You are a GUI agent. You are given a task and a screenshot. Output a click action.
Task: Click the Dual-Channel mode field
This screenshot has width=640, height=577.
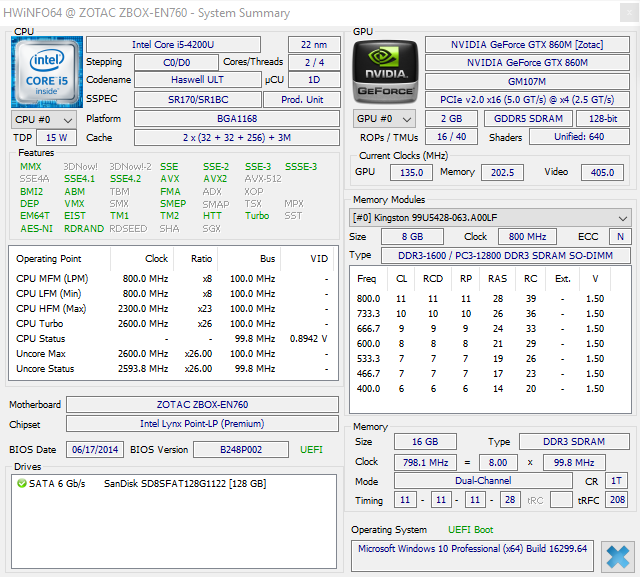click(x=483, y=481)
